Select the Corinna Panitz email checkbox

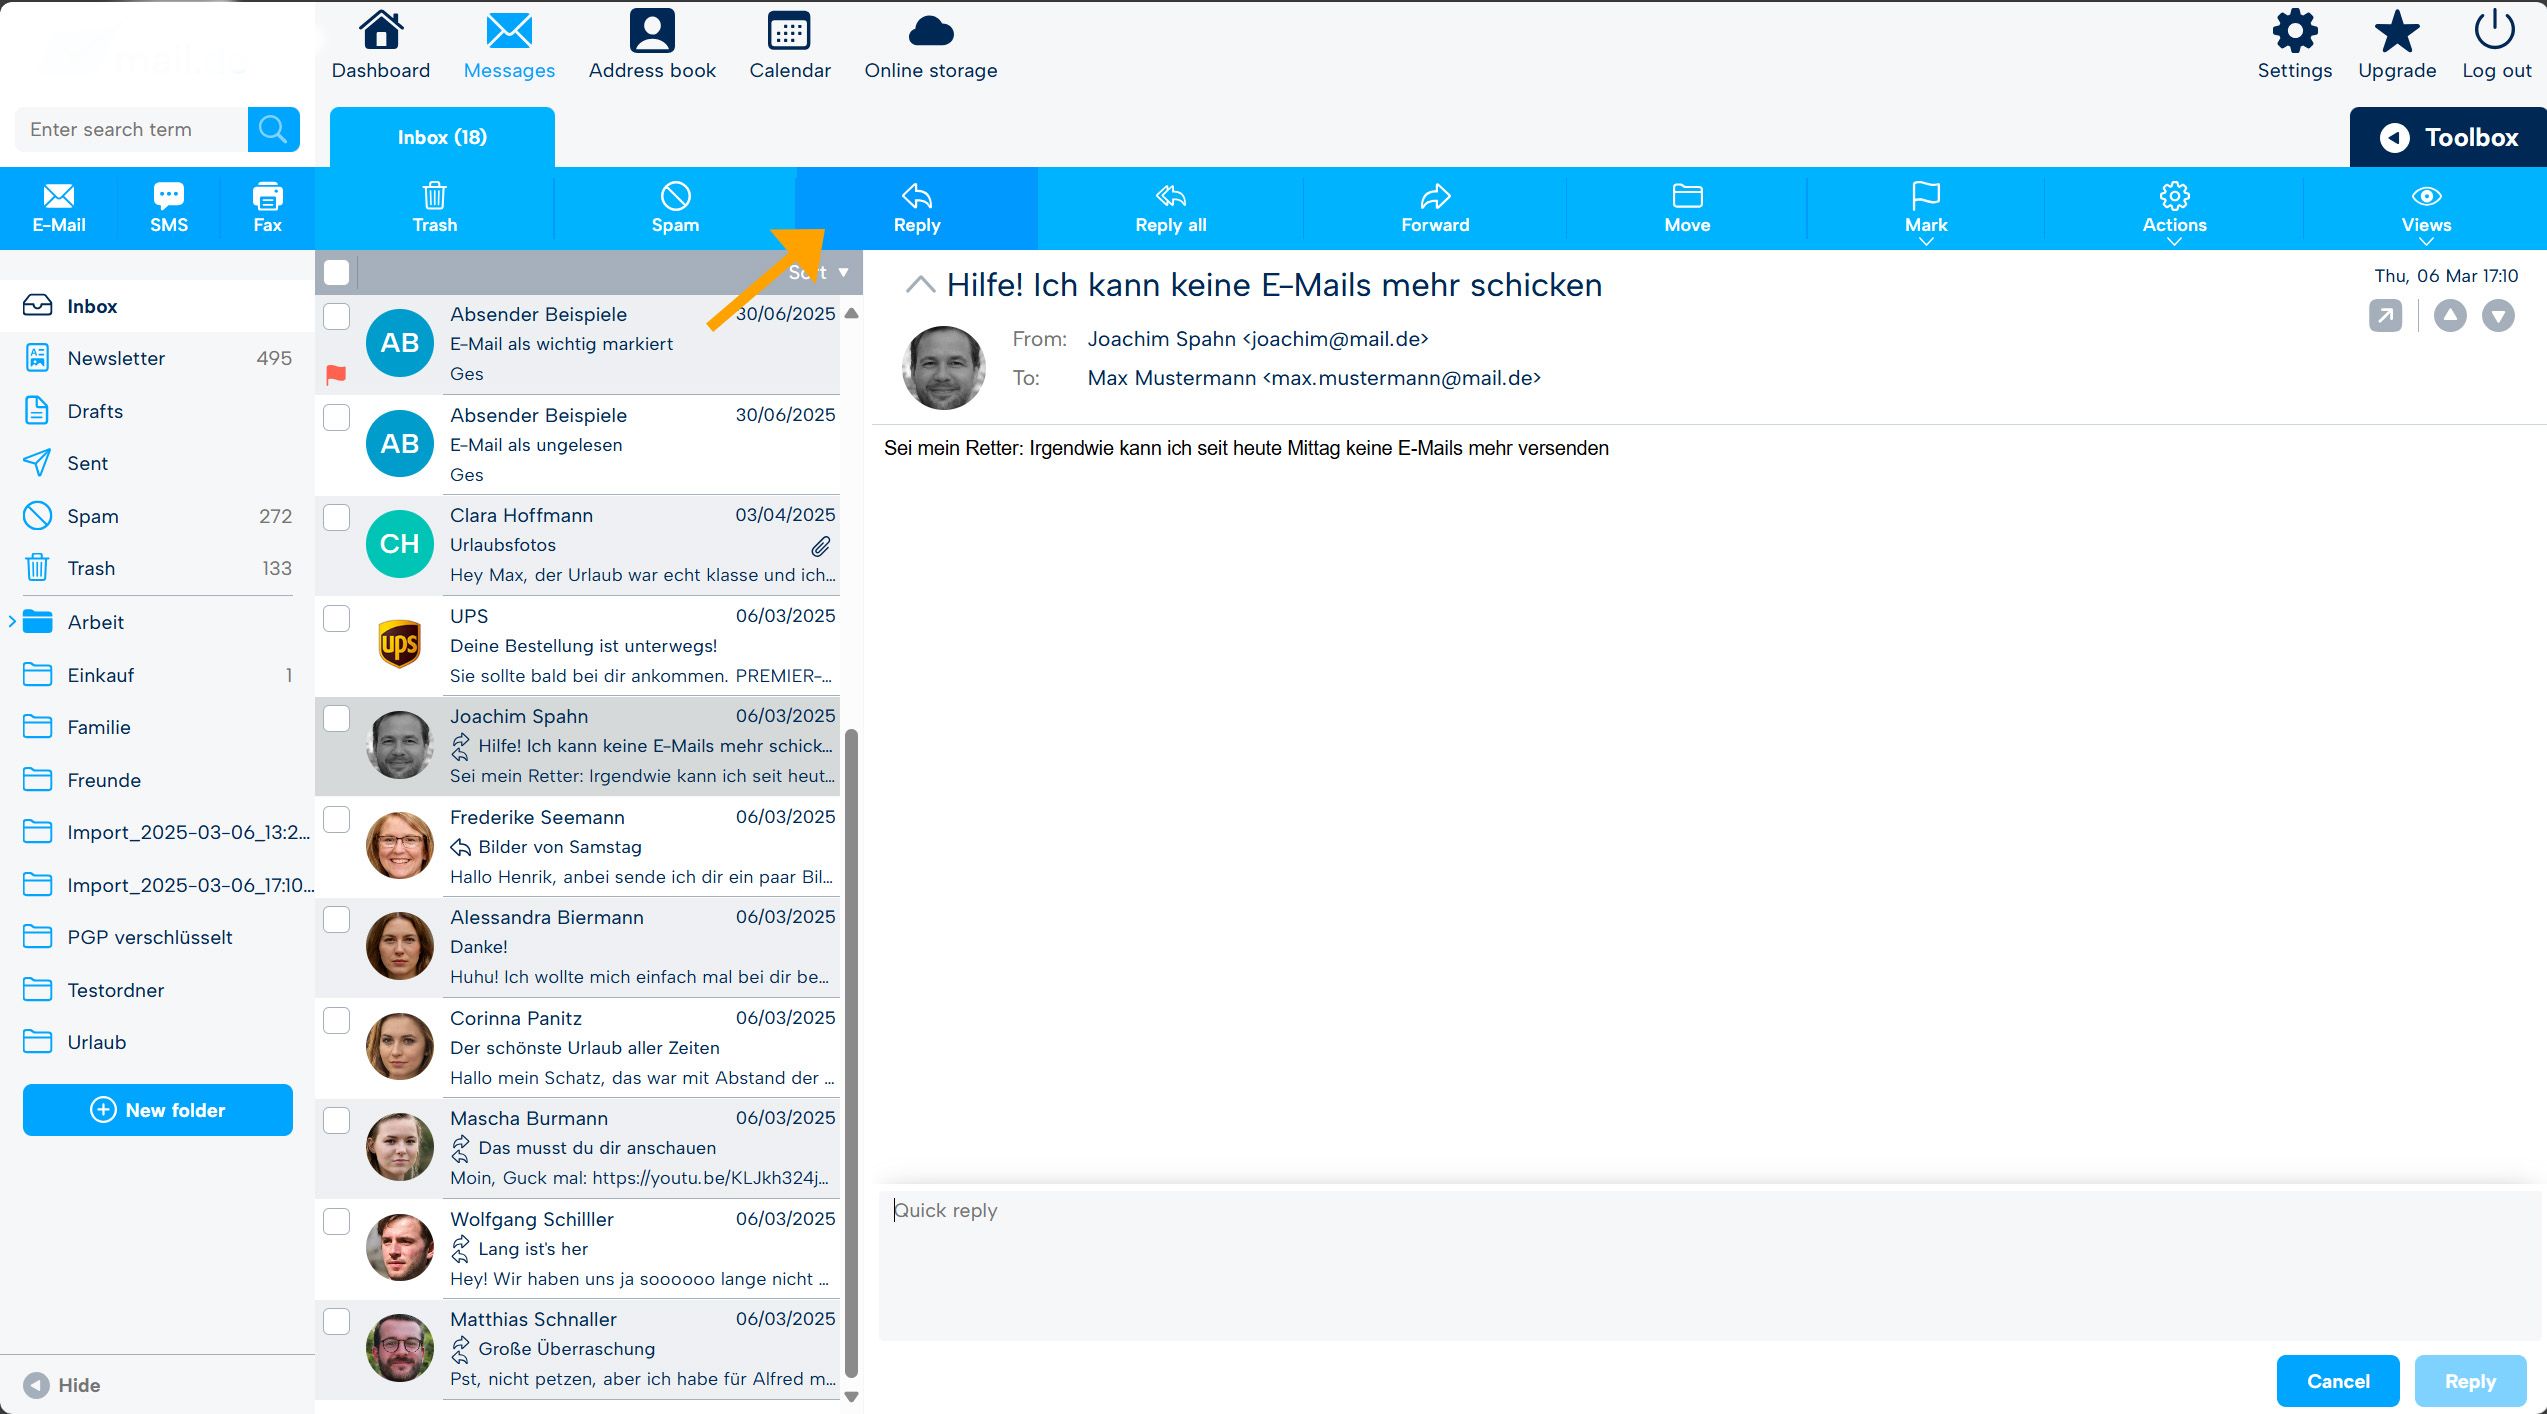tap(337, 1020)
